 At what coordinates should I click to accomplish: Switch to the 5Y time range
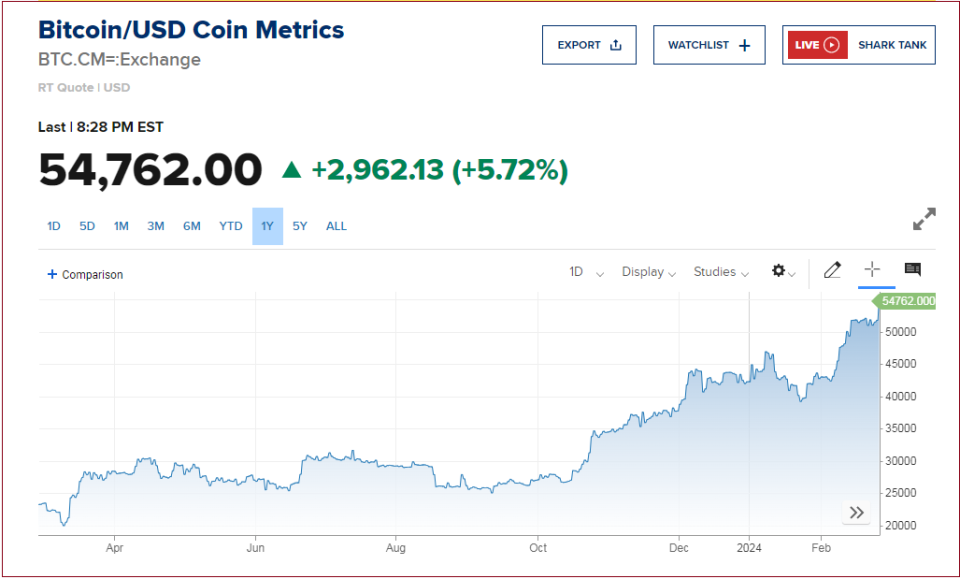click(x=300, y=226)
